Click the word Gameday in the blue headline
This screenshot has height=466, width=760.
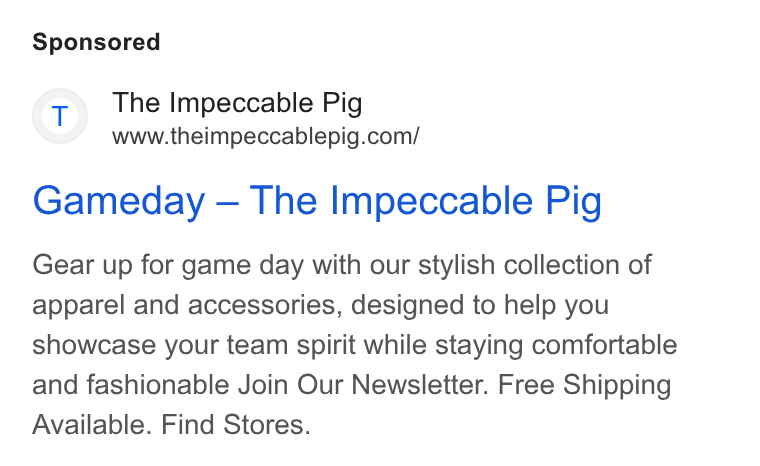tap(119, 202)
